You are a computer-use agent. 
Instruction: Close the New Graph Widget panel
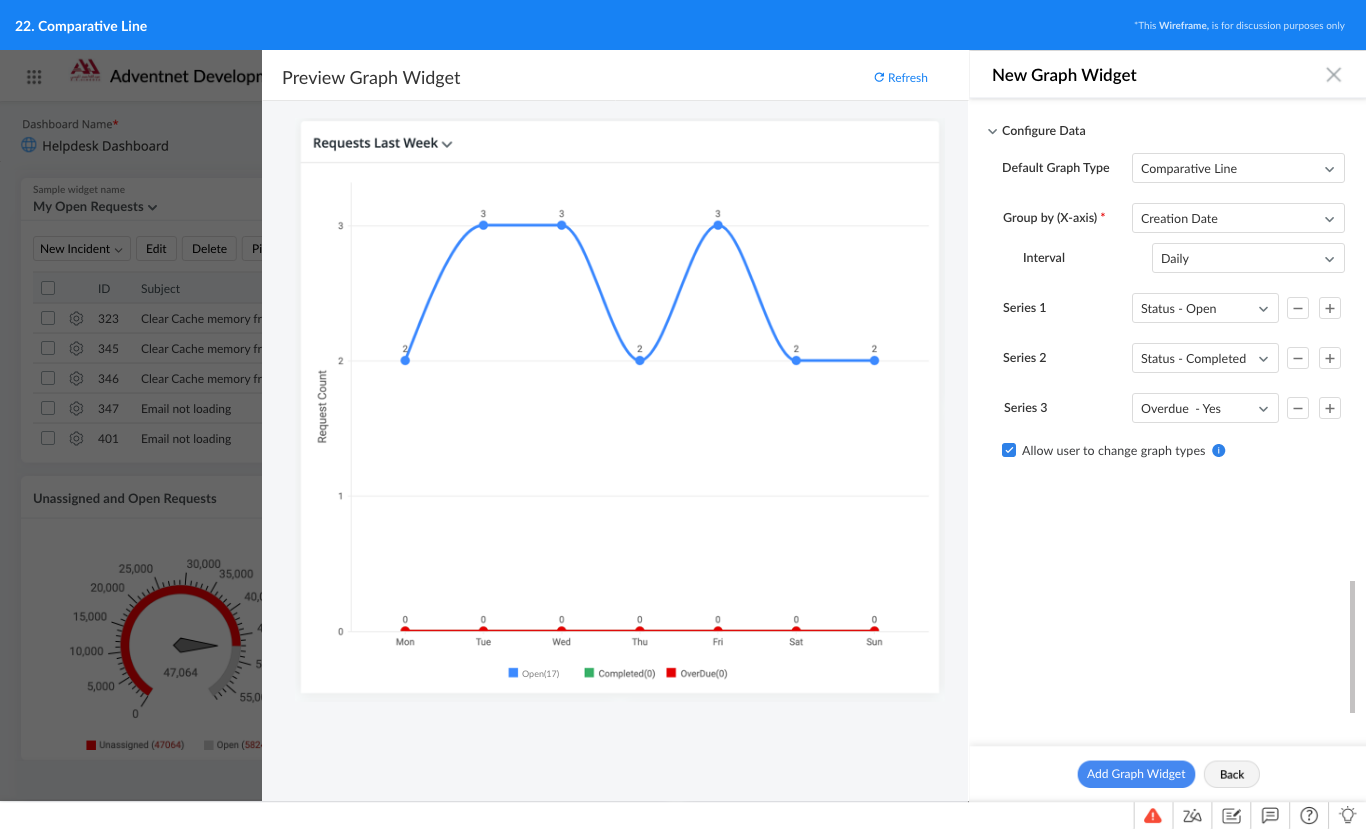[x=1333, y=75]
